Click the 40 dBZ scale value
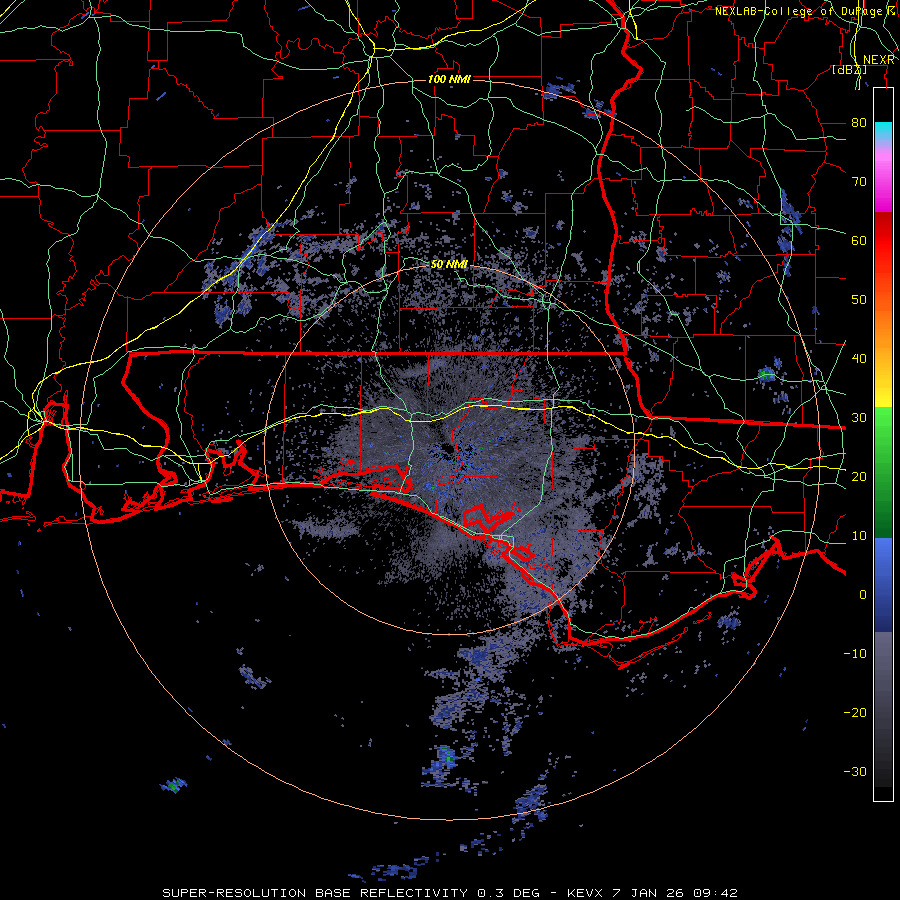The height and width of the screenshot is (900, 900). pyautogui.click(x=859, y=359)
